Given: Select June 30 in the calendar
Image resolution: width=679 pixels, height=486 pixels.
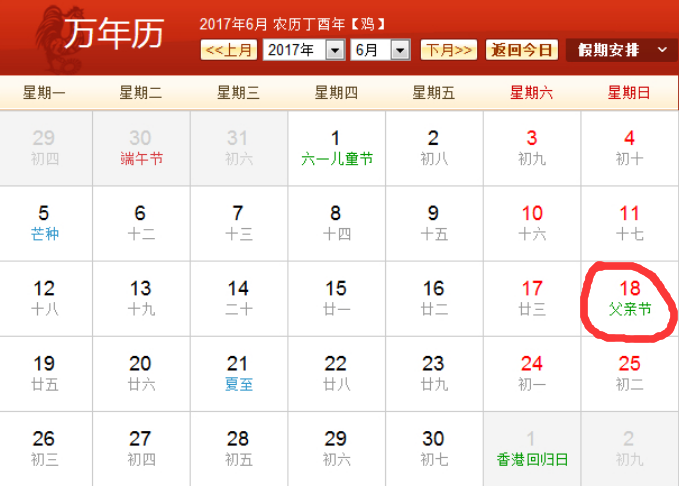Looking at the screenshot, I should 433,447.
